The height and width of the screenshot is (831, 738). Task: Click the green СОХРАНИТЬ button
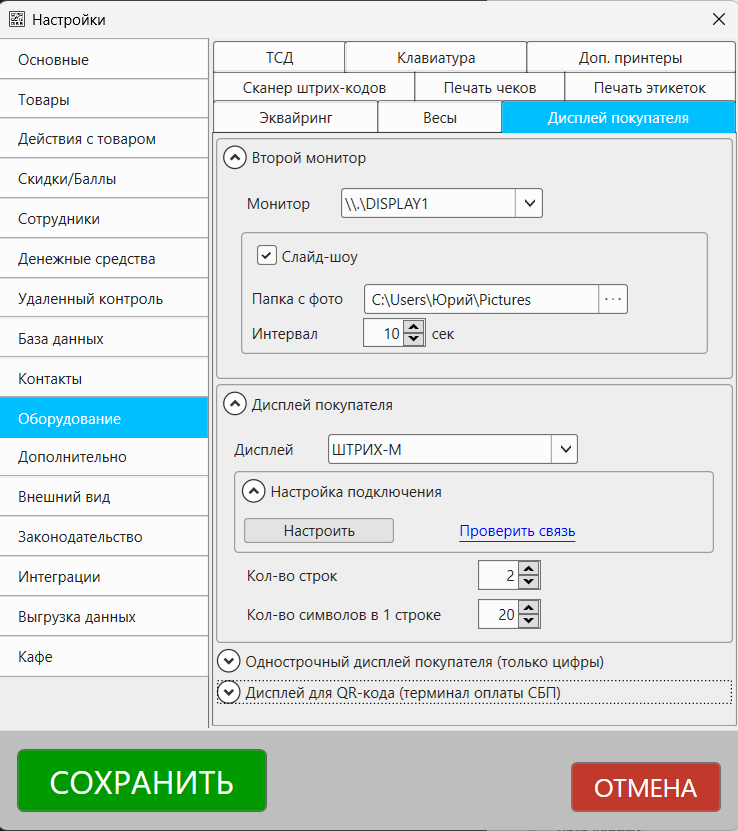pos(142,781)
